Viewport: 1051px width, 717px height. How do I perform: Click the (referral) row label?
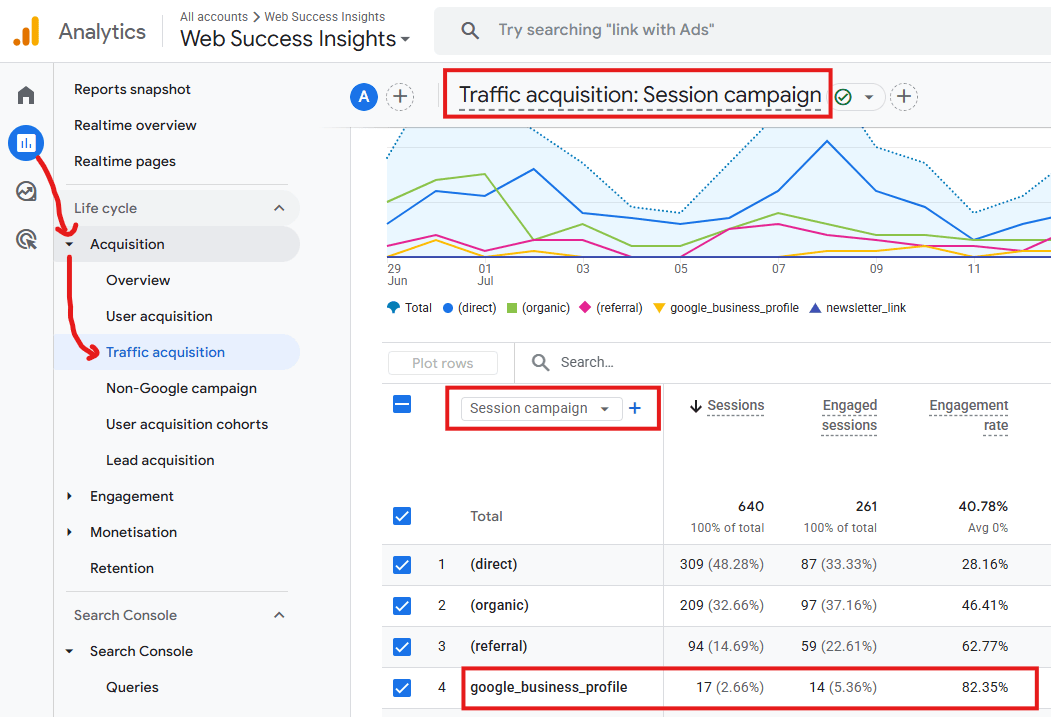499,647
